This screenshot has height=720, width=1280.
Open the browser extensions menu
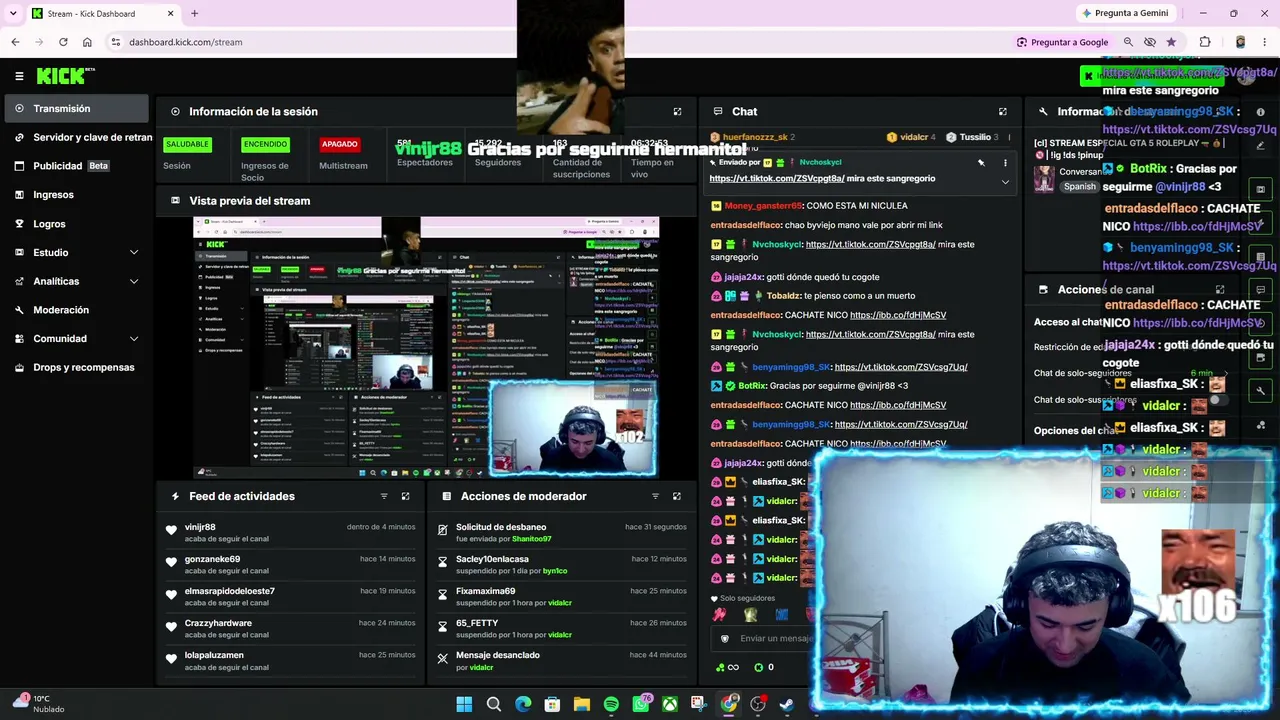(1205, 42)
